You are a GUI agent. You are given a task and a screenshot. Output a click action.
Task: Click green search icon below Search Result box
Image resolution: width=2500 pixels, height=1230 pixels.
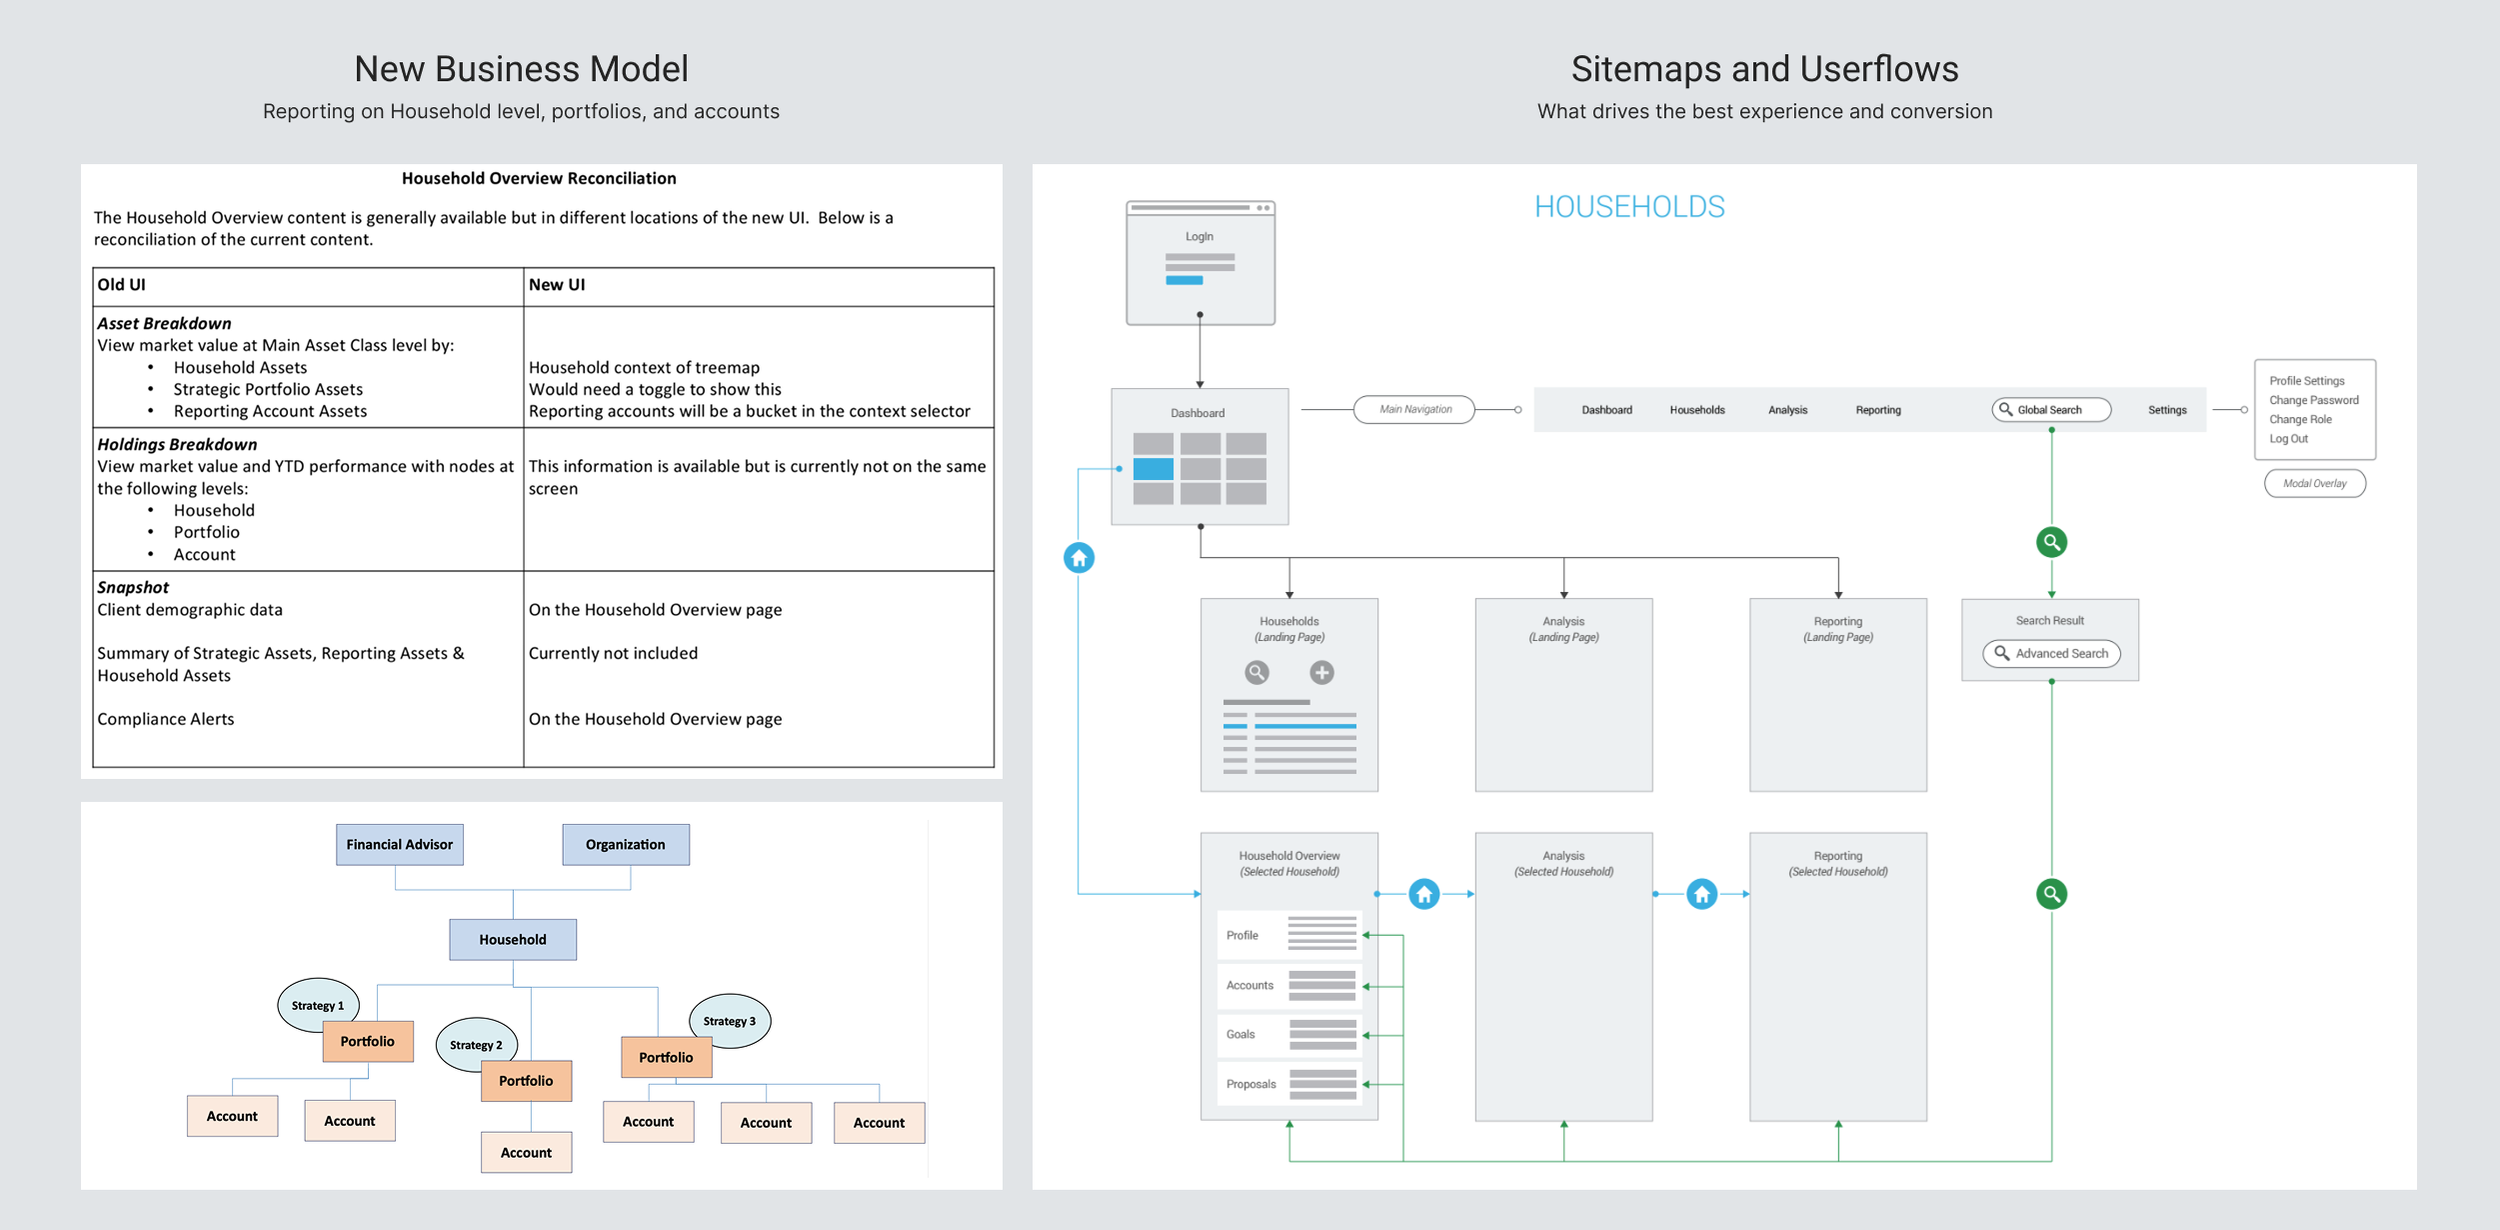tap(2051, 894)
